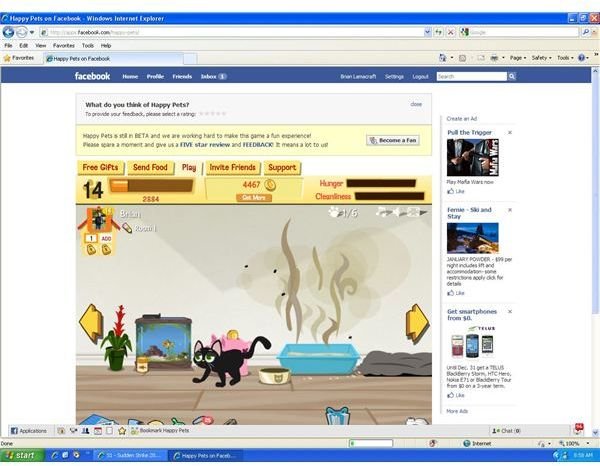Click the Cleanliness status bar

click(390, 196)
